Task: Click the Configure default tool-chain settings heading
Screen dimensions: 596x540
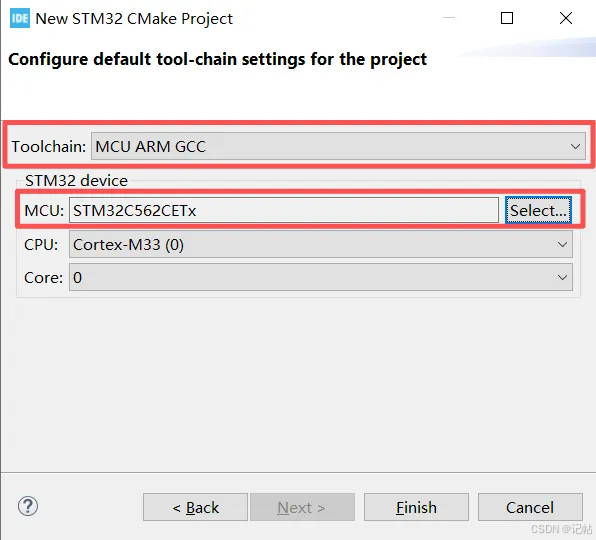Action: click(x=217, y=59)
